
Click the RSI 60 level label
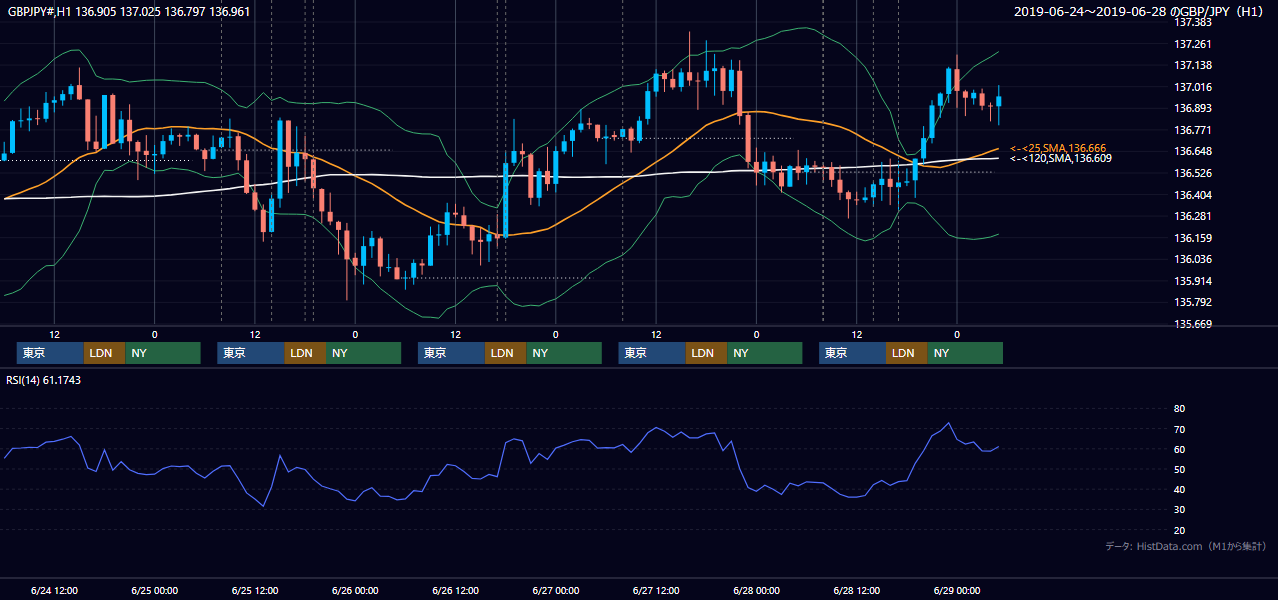point(1180,449)
